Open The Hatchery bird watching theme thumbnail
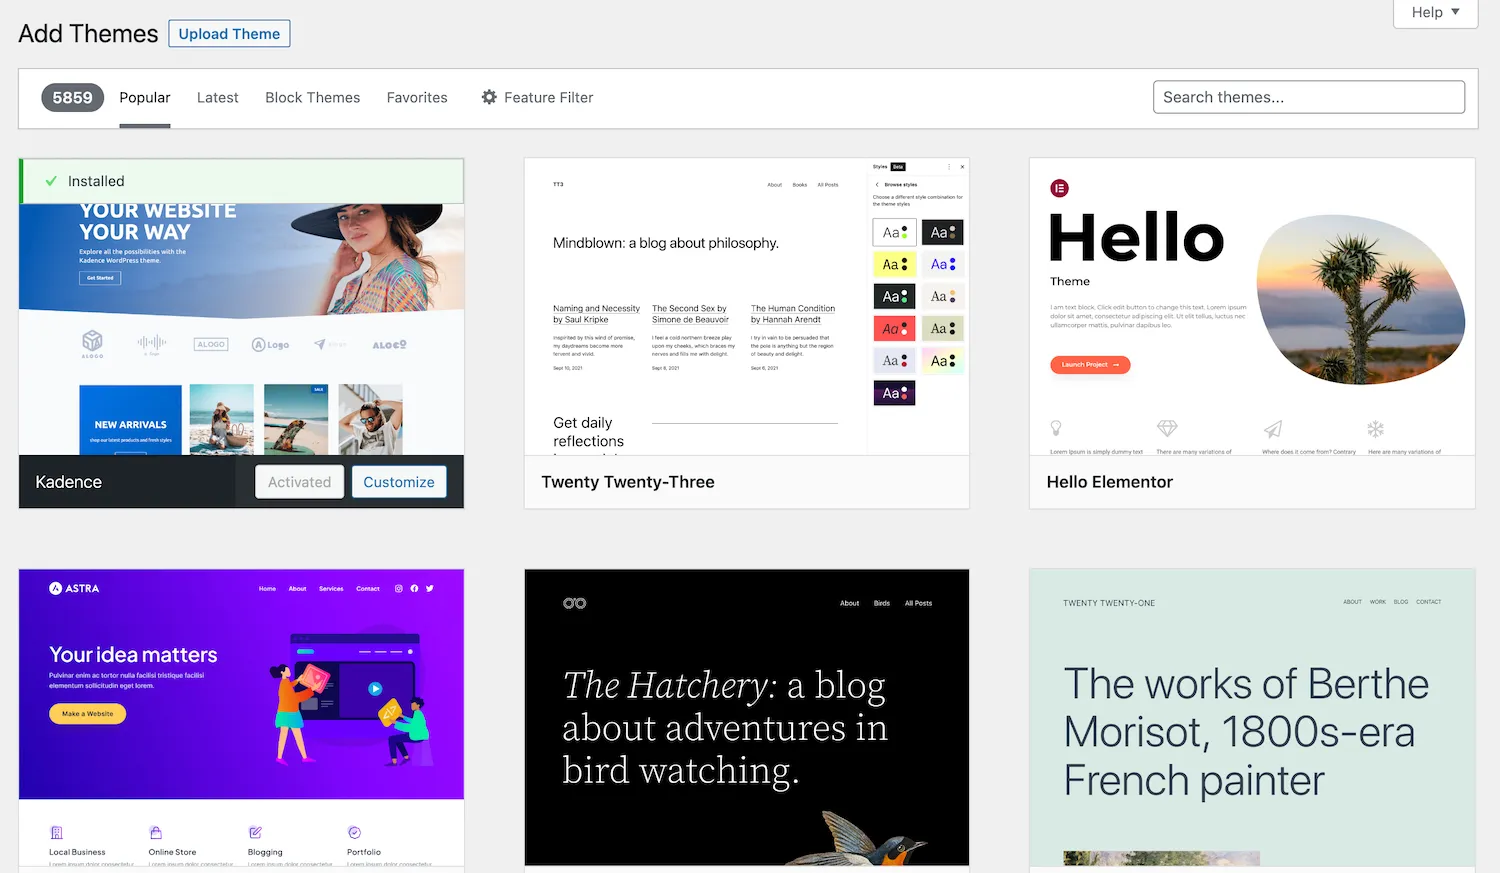 (747, 718)
